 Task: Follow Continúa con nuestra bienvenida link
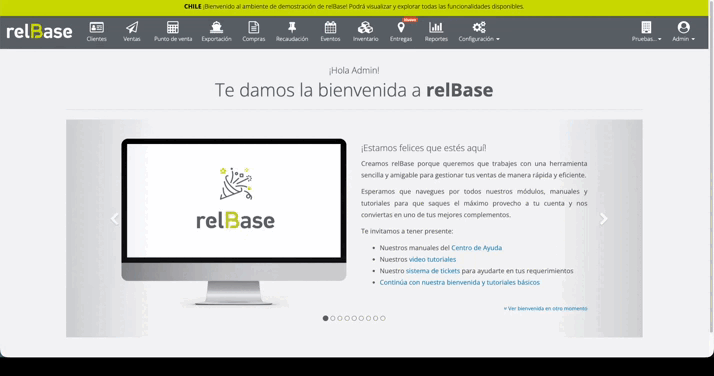coord(459,282)
